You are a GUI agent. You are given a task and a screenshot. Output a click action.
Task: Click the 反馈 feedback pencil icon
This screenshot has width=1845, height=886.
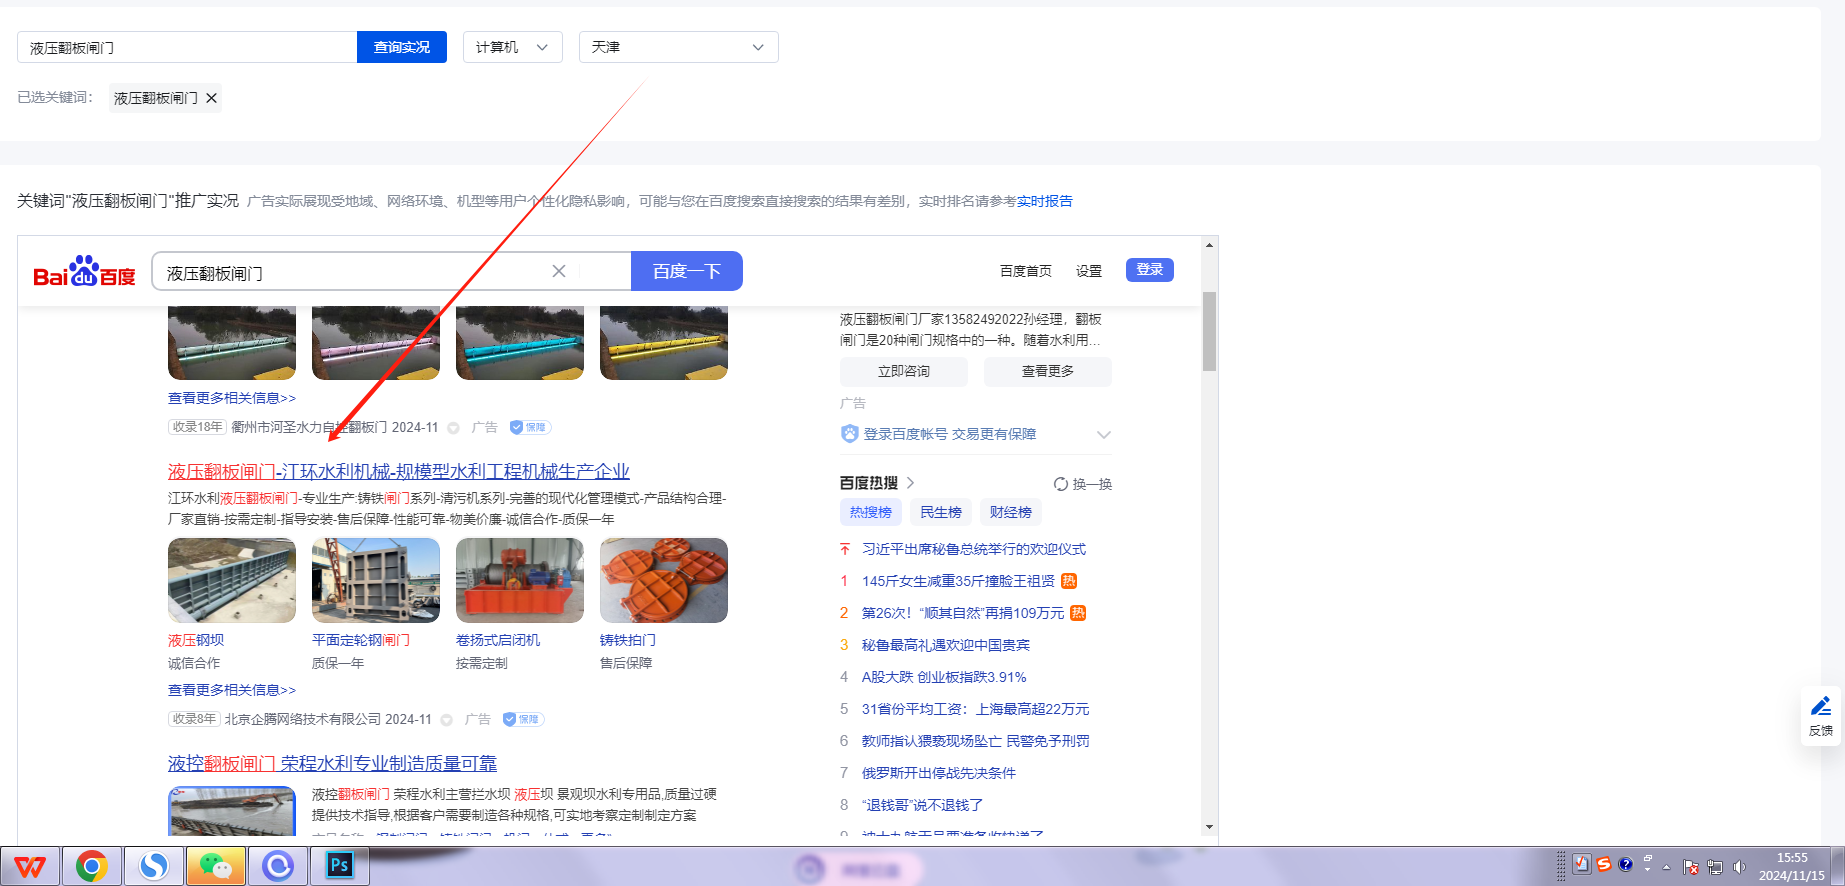[x=1821, y=707]
